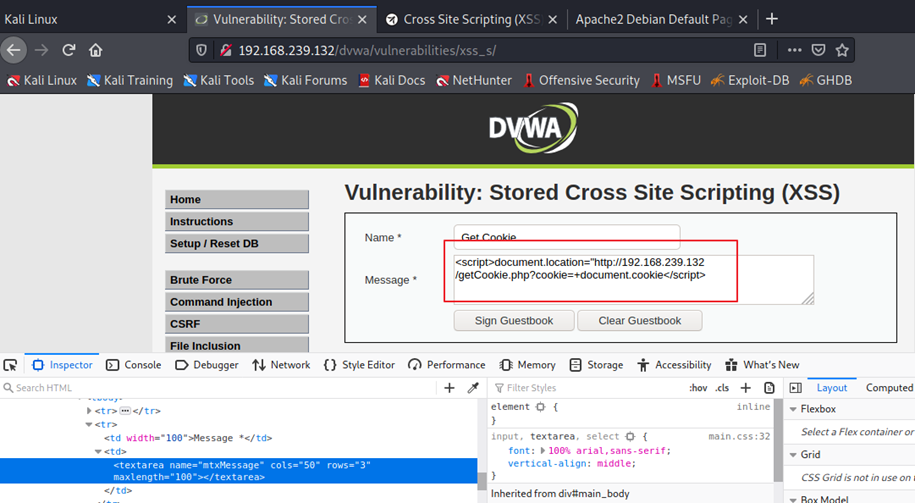Click Sign Guestbook button
The height and width of the screenshot is (503, 915).
(x=514, y=321)
